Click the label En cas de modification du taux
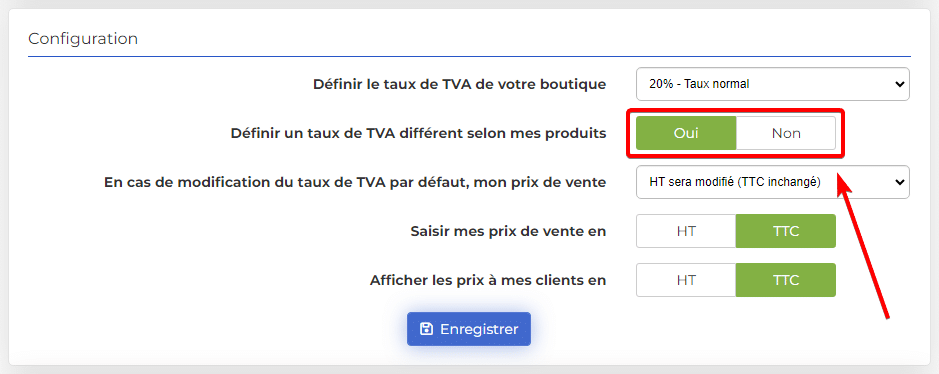 (x=355, y=182)
